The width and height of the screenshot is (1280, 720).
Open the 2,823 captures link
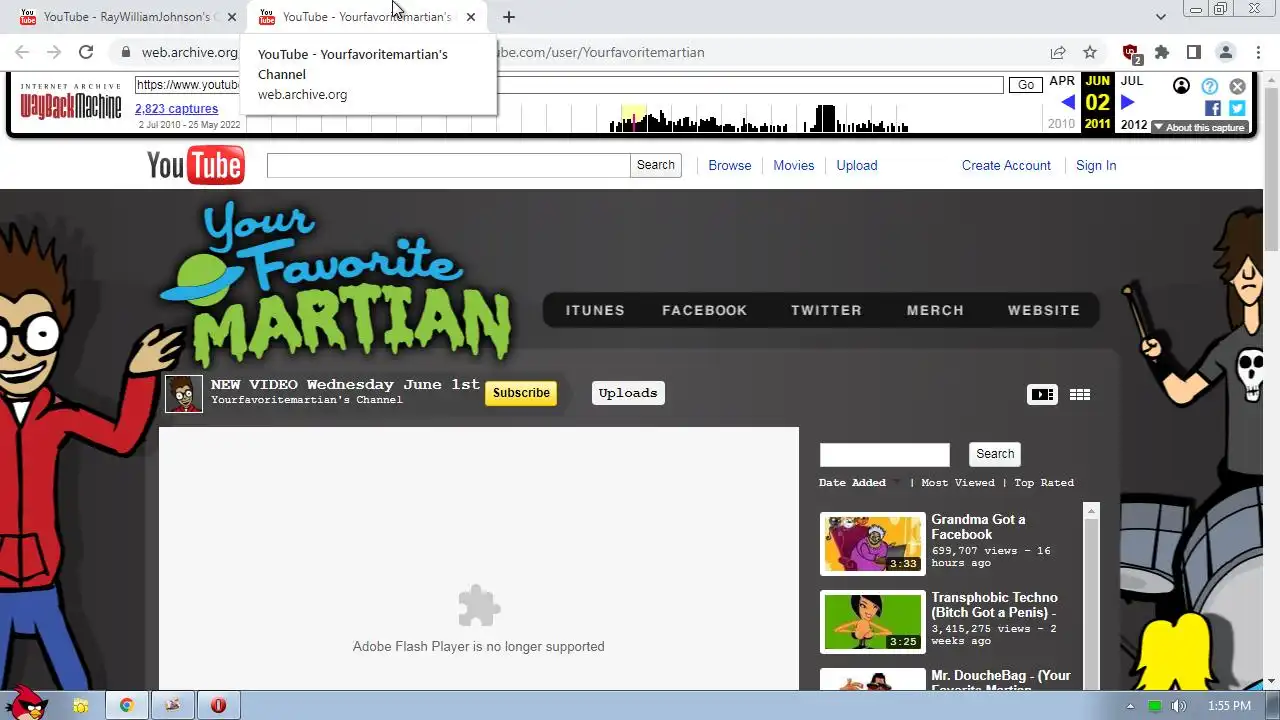click(176, 109)
